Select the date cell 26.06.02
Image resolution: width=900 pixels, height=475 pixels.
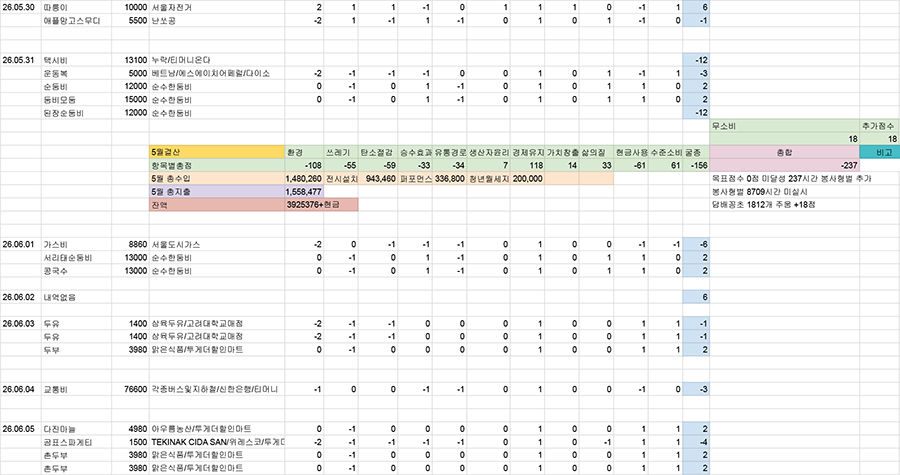click(x=21, y=297)
